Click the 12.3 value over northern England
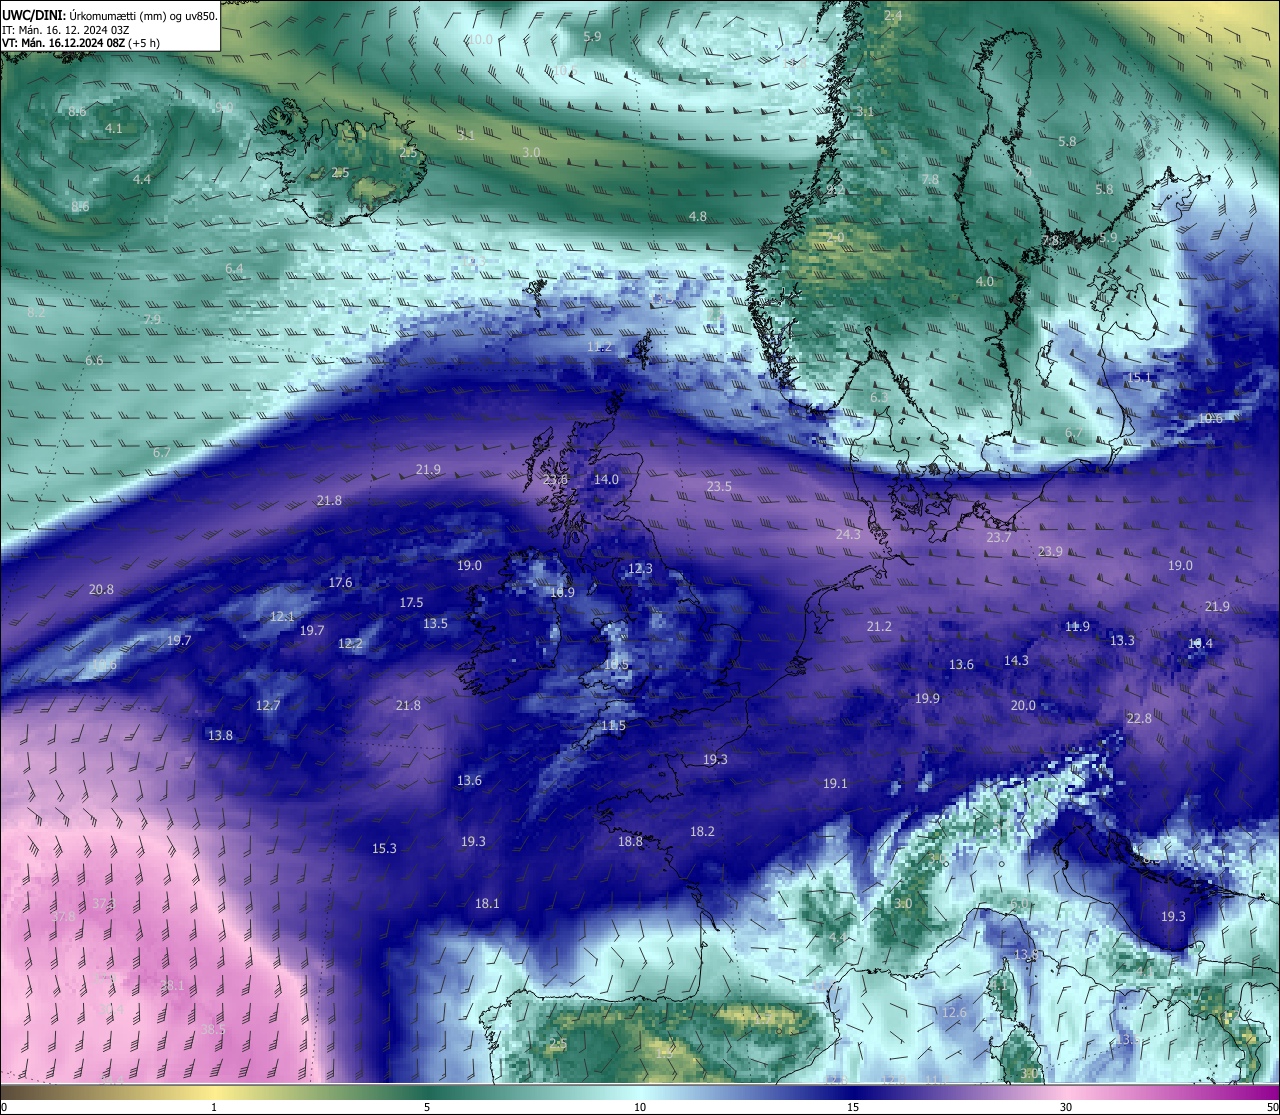 pos(640,568)
